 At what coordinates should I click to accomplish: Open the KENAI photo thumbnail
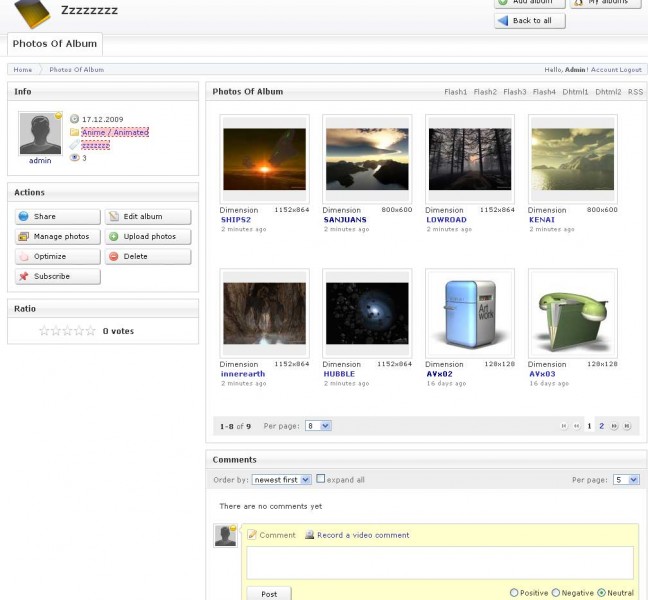(573, 159)
